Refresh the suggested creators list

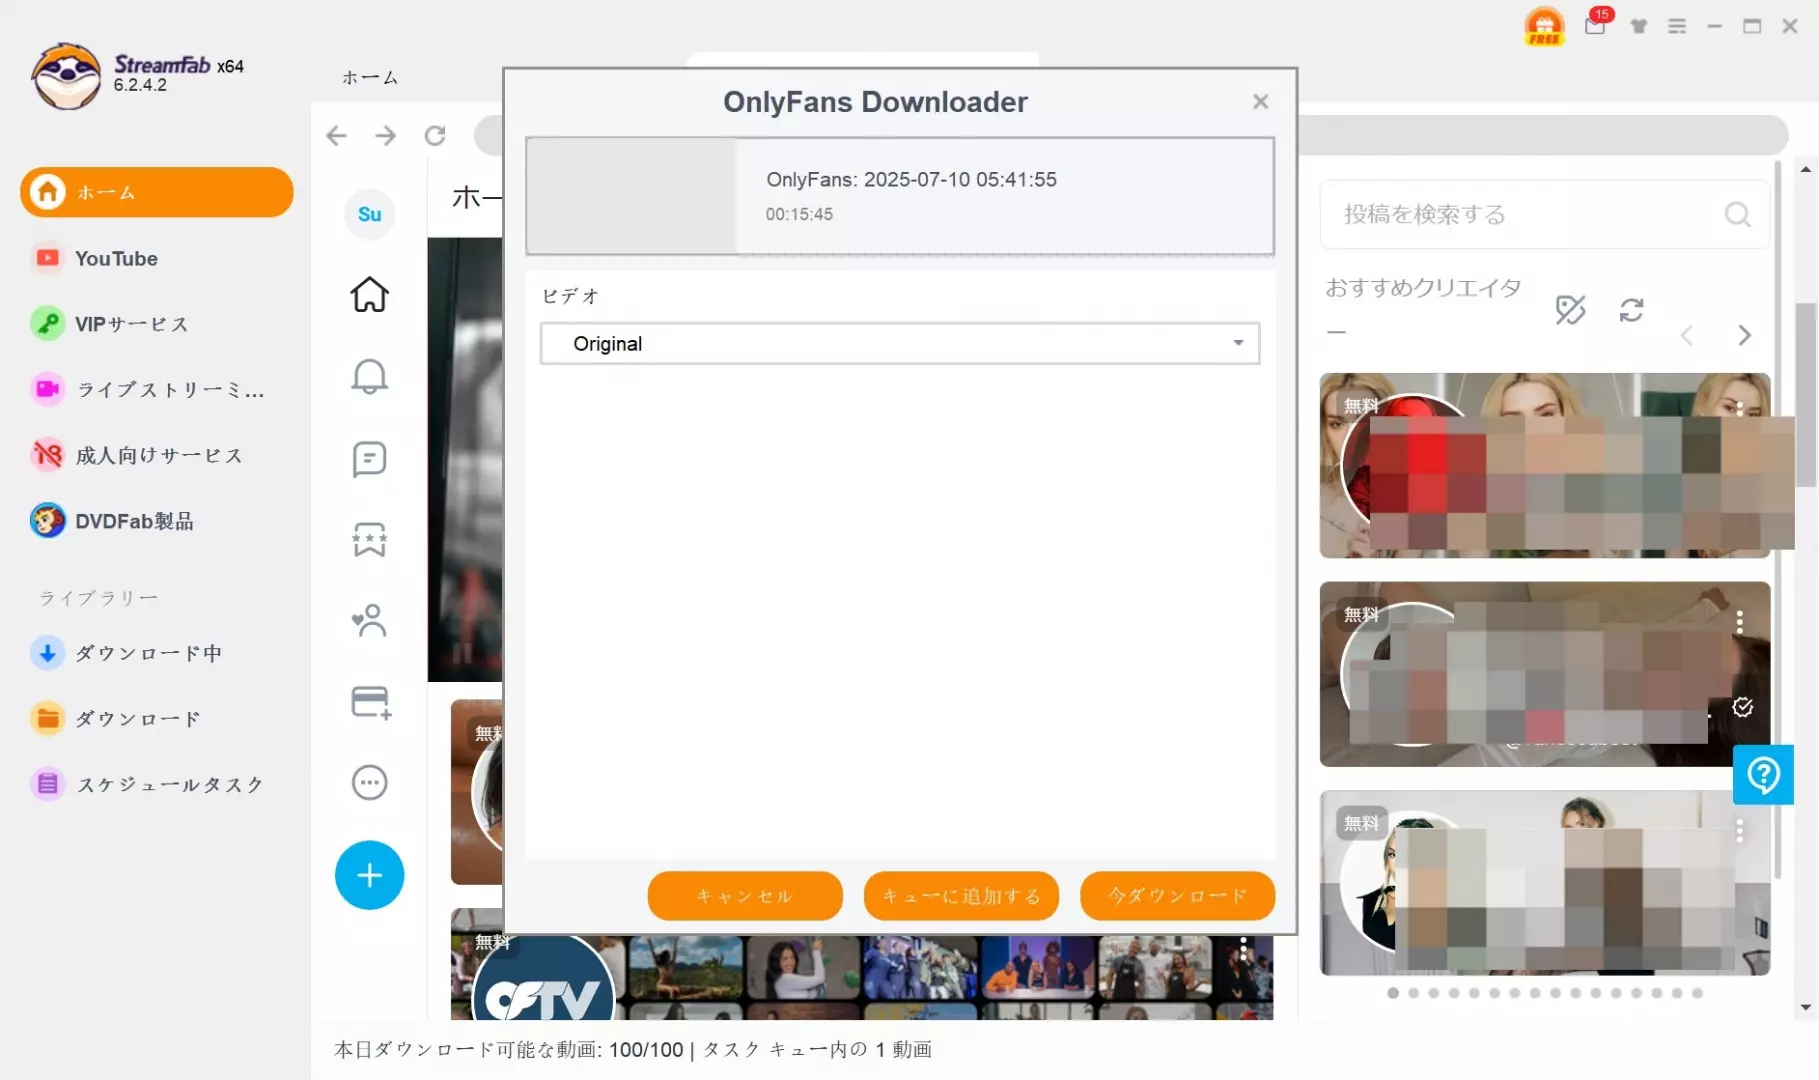point(1631,310)
